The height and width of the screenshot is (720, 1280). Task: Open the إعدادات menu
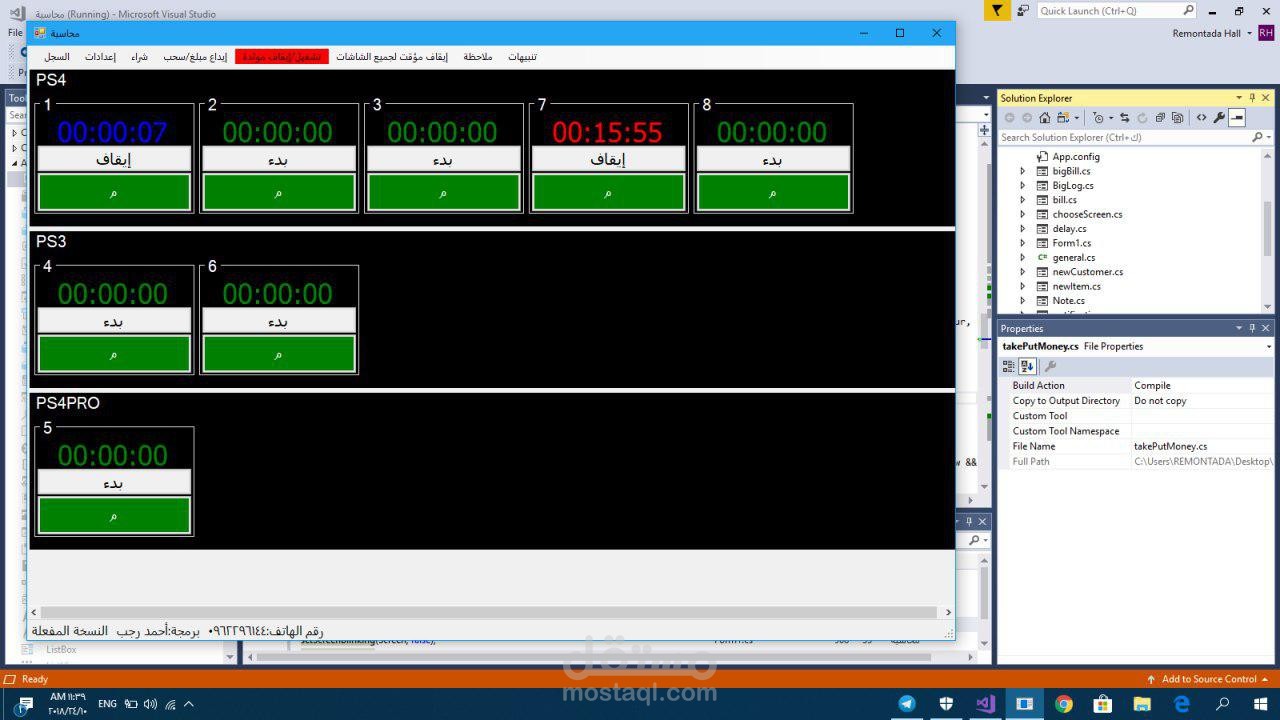[x=100, y=57]
